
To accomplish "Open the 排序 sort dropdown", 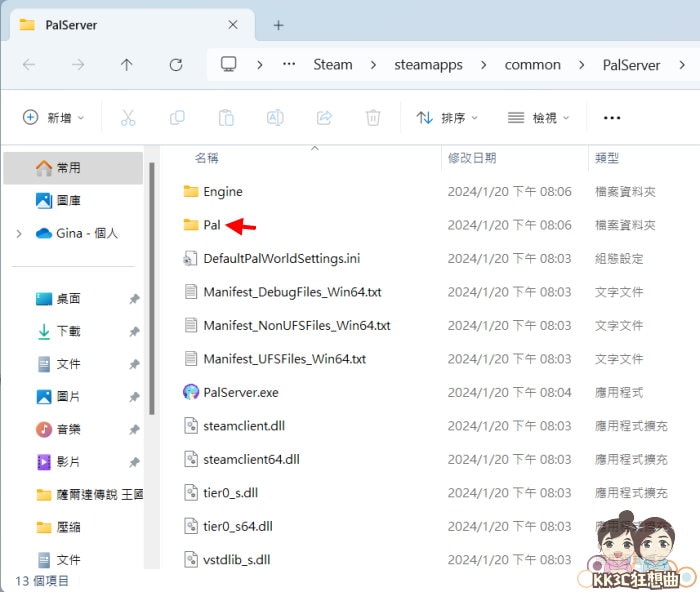I will point(447,118).
